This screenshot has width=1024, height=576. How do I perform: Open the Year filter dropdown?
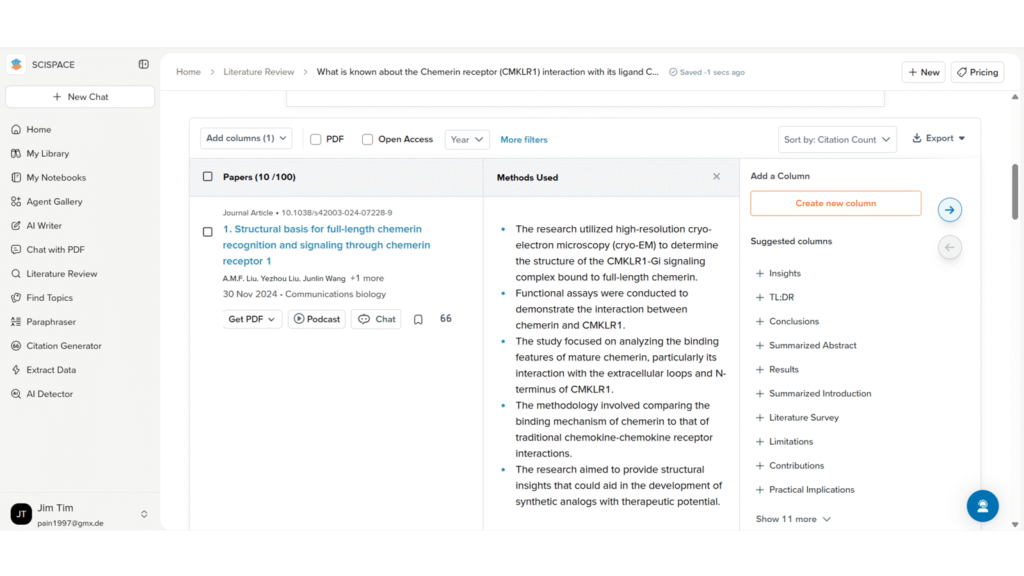click(467, 140)
